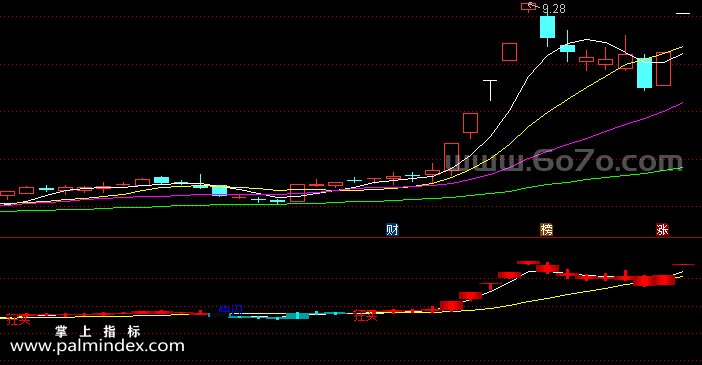Click the leftmost red 狂买 signal
702x365 pixels.
(x=18, y=319)
